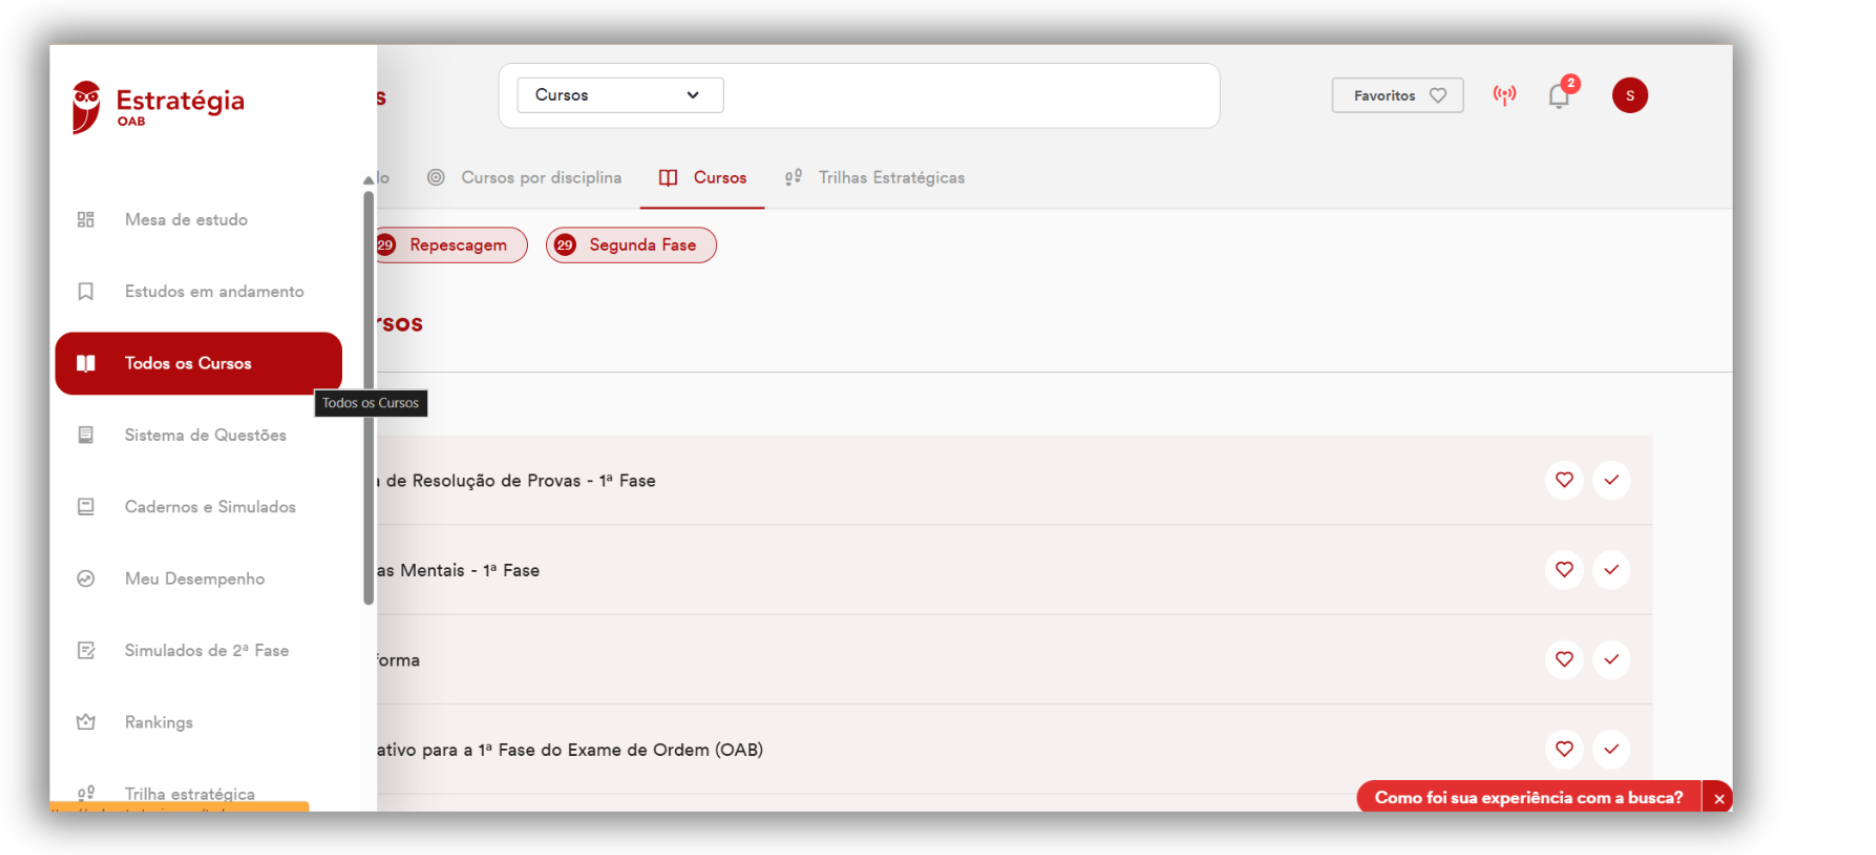The height and width of the screenshot is (855, 1876).
Task: Mark Mapas Mentais course as completed
Action: (x=1611, y=570)
